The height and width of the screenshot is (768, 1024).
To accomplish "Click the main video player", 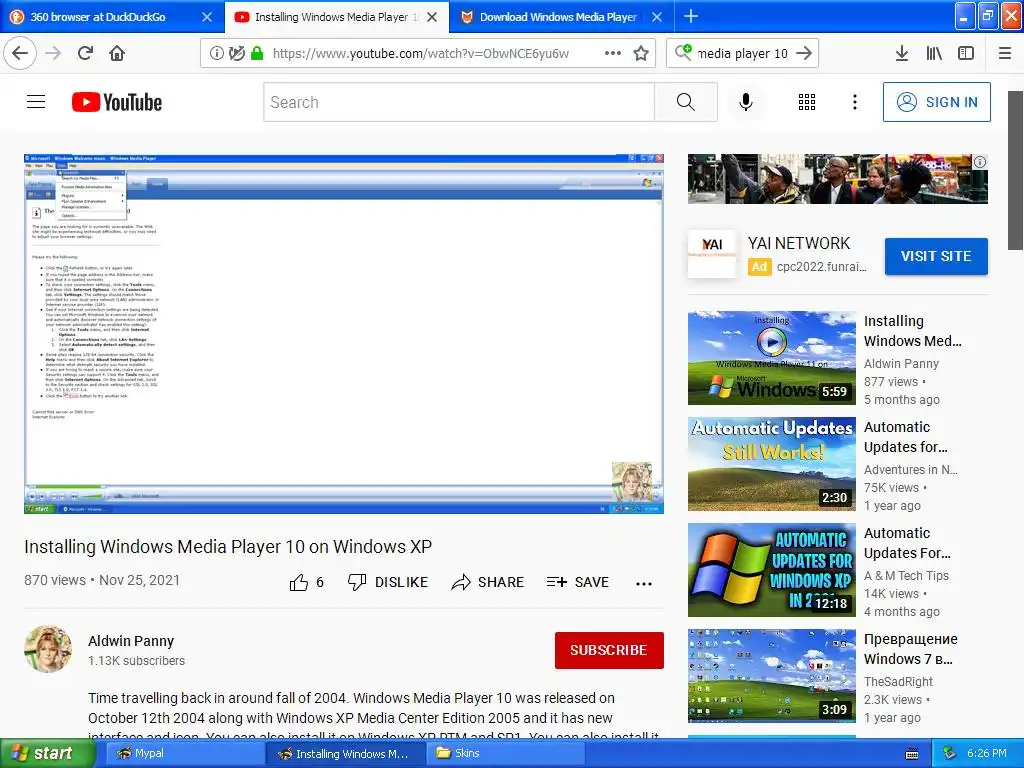I will pyautogui.click(x=344, y=334).
